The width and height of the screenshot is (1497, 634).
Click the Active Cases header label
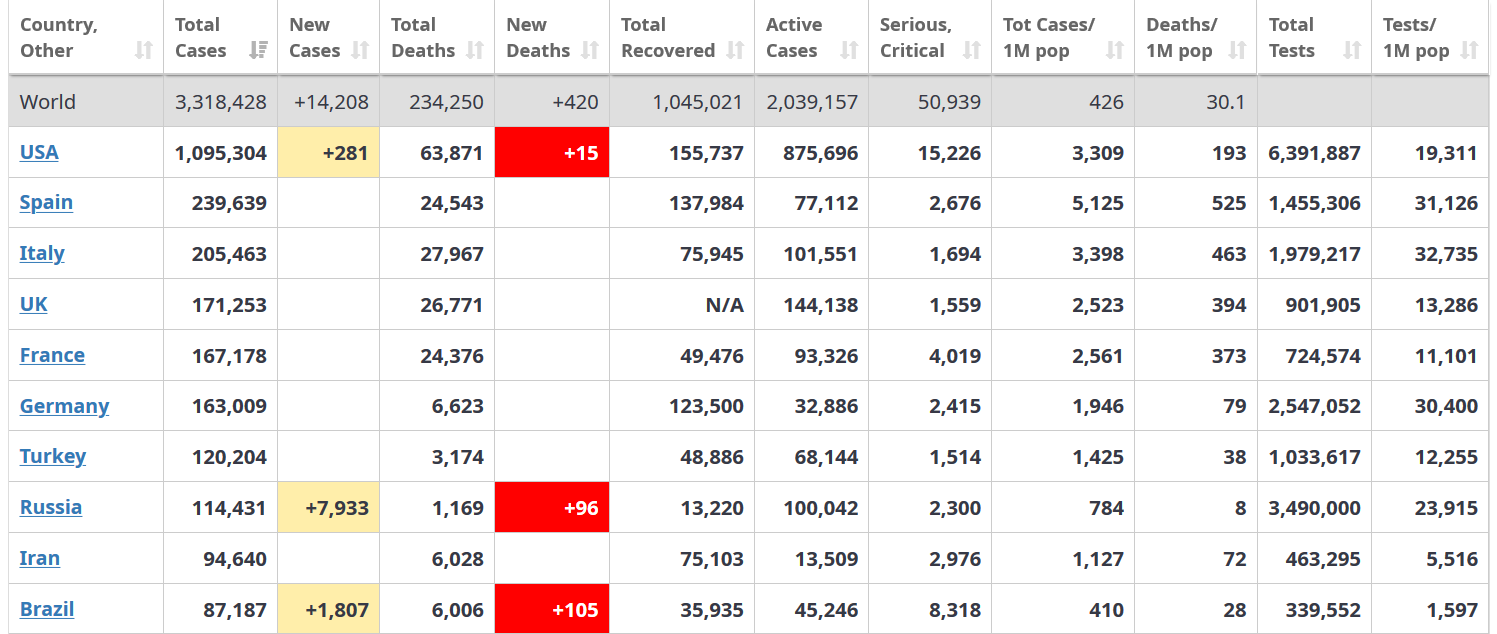coord(793,38)
